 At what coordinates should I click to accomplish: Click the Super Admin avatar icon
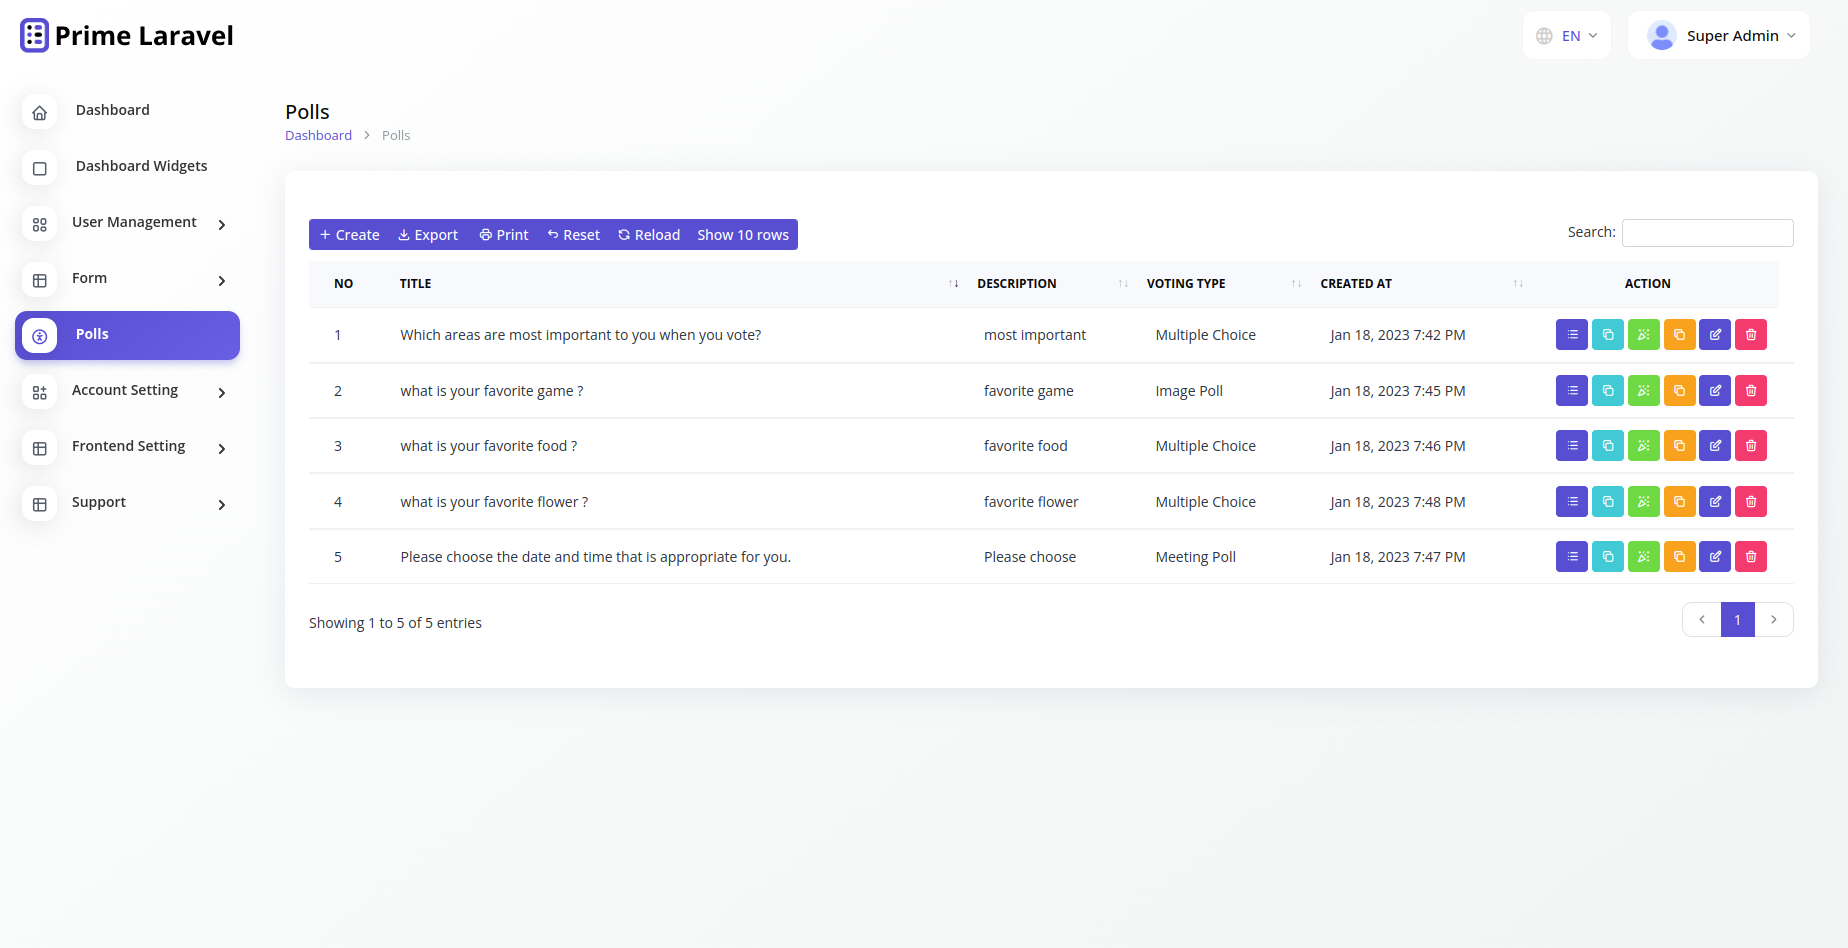[x=1661, y=36]
